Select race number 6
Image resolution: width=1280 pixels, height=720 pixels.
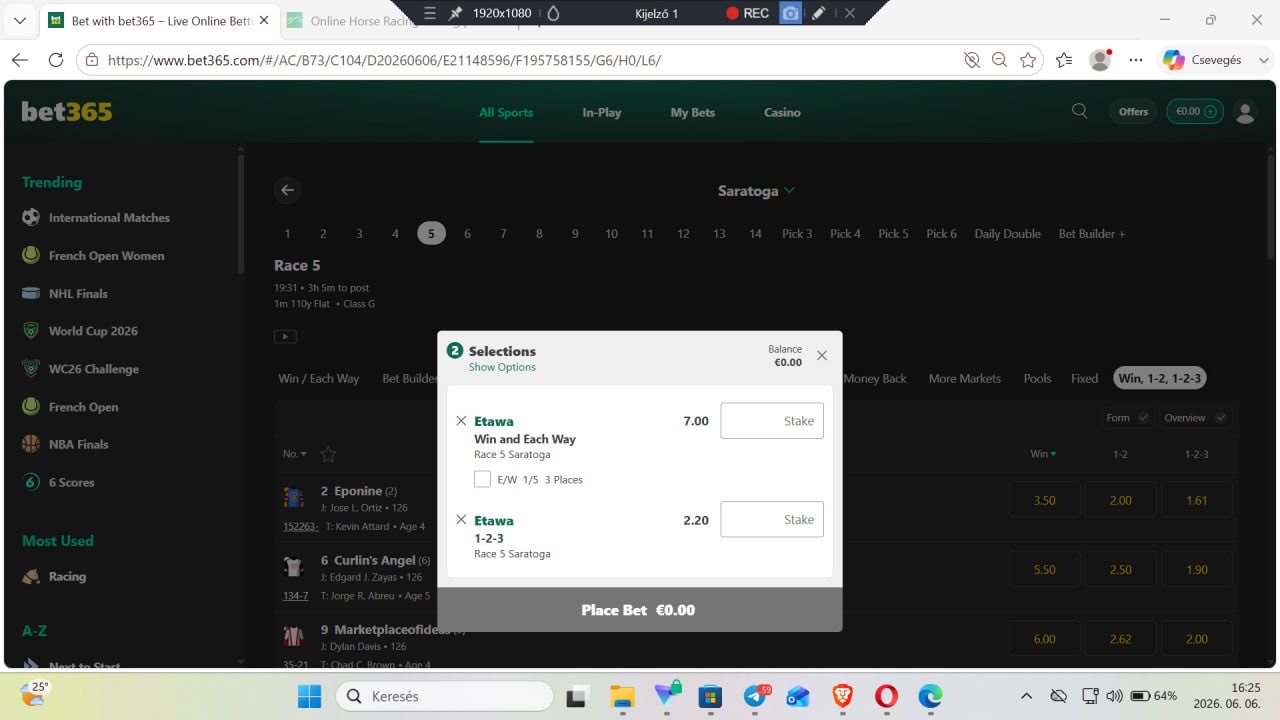467,234
